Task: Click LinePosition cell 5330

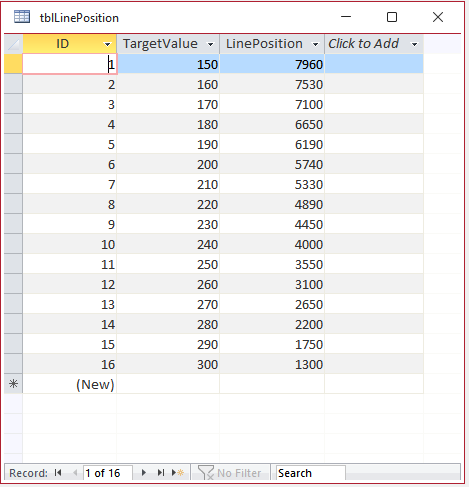Action: pos(272,184)
